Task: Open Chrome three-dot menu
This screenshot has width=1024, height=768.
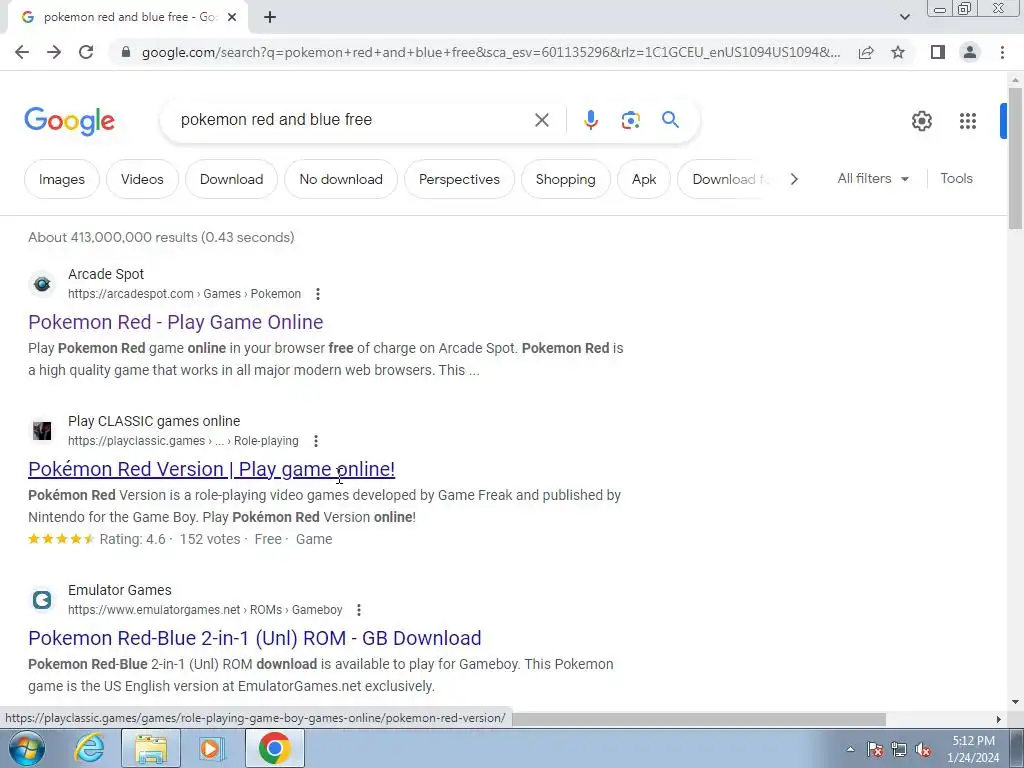Action: (x=1002, y=52)
